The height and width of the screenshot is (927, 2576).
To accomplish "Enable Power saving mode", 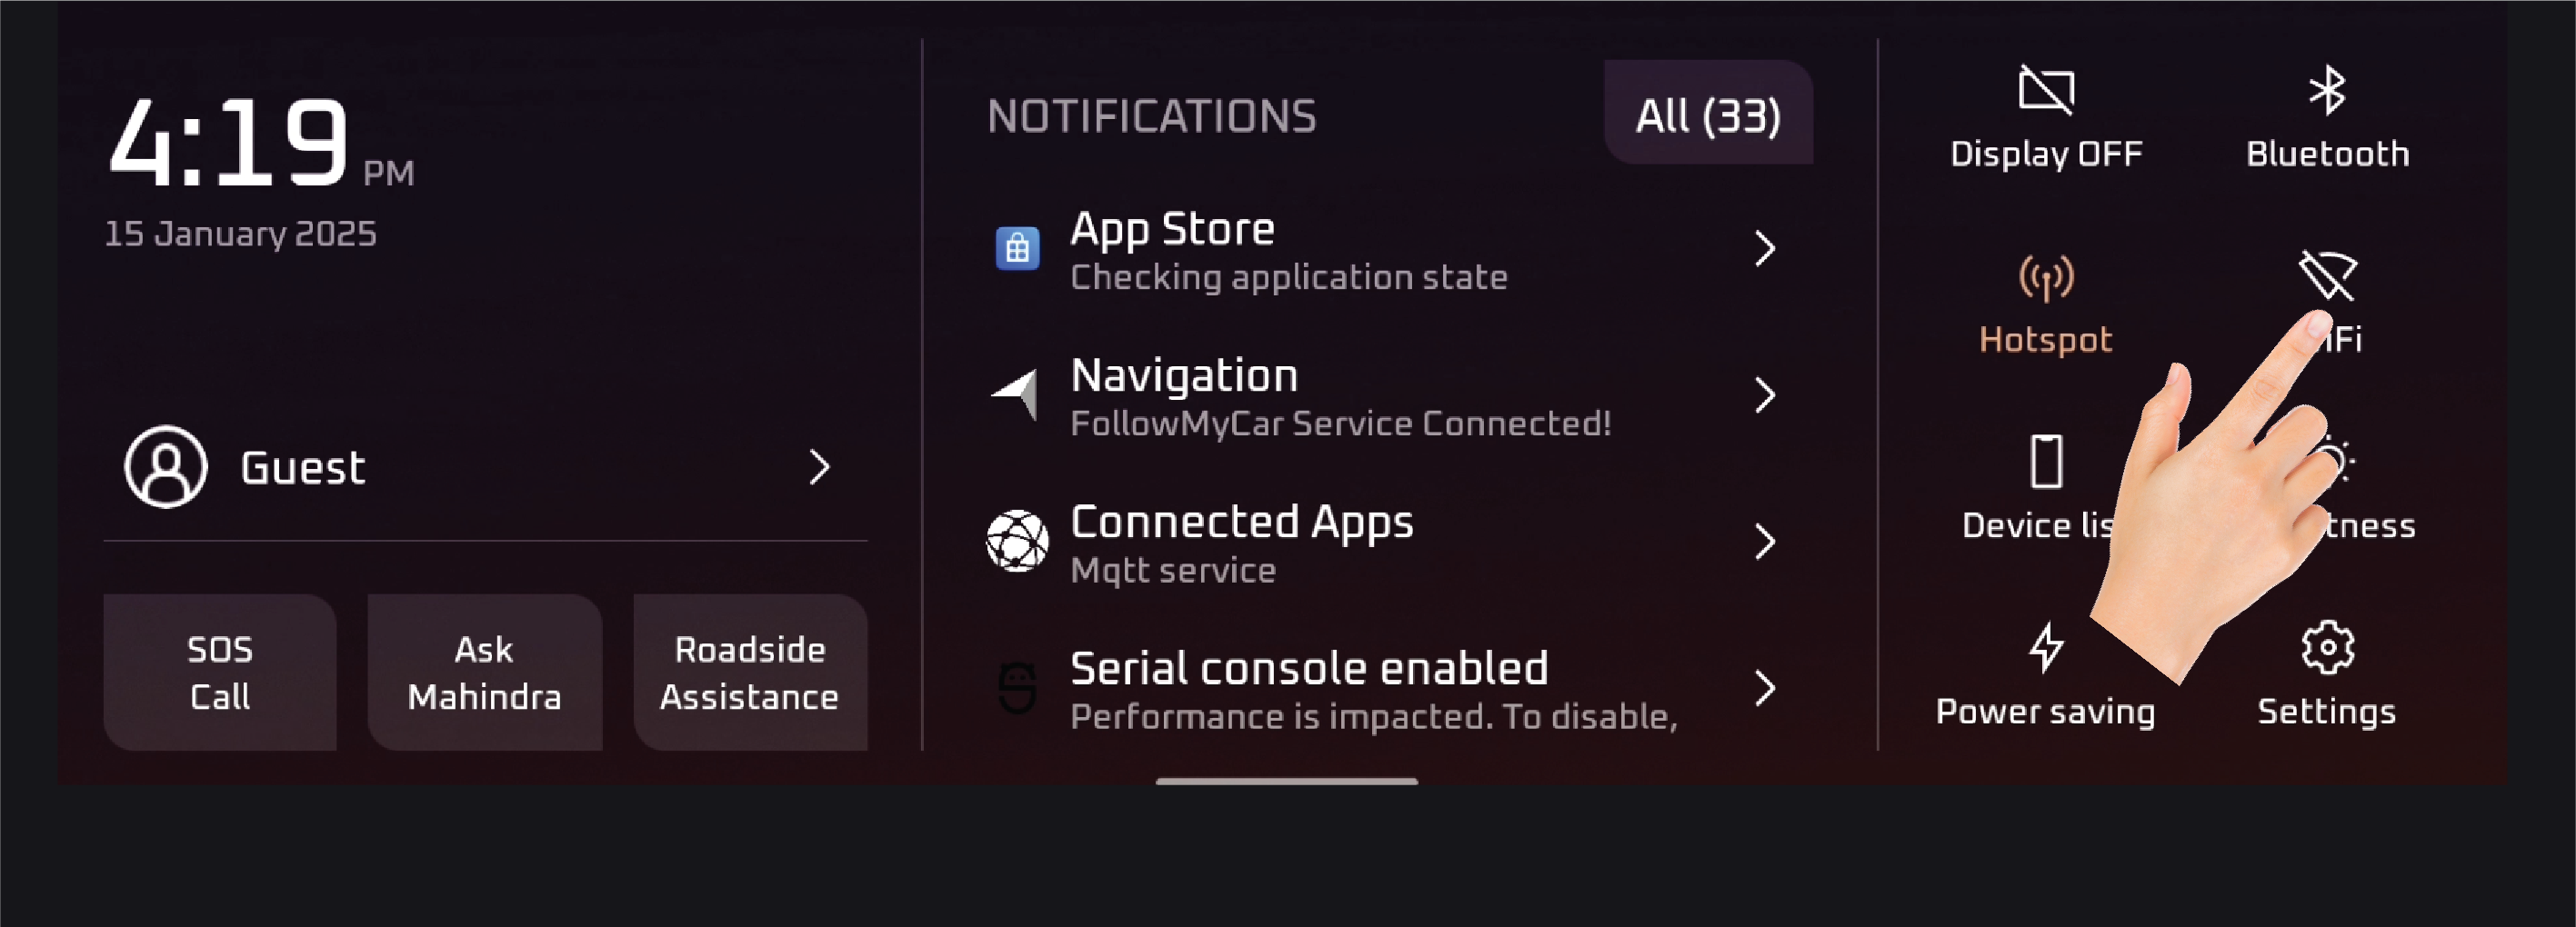I will pyautogui.click(x=2045, y=672).
